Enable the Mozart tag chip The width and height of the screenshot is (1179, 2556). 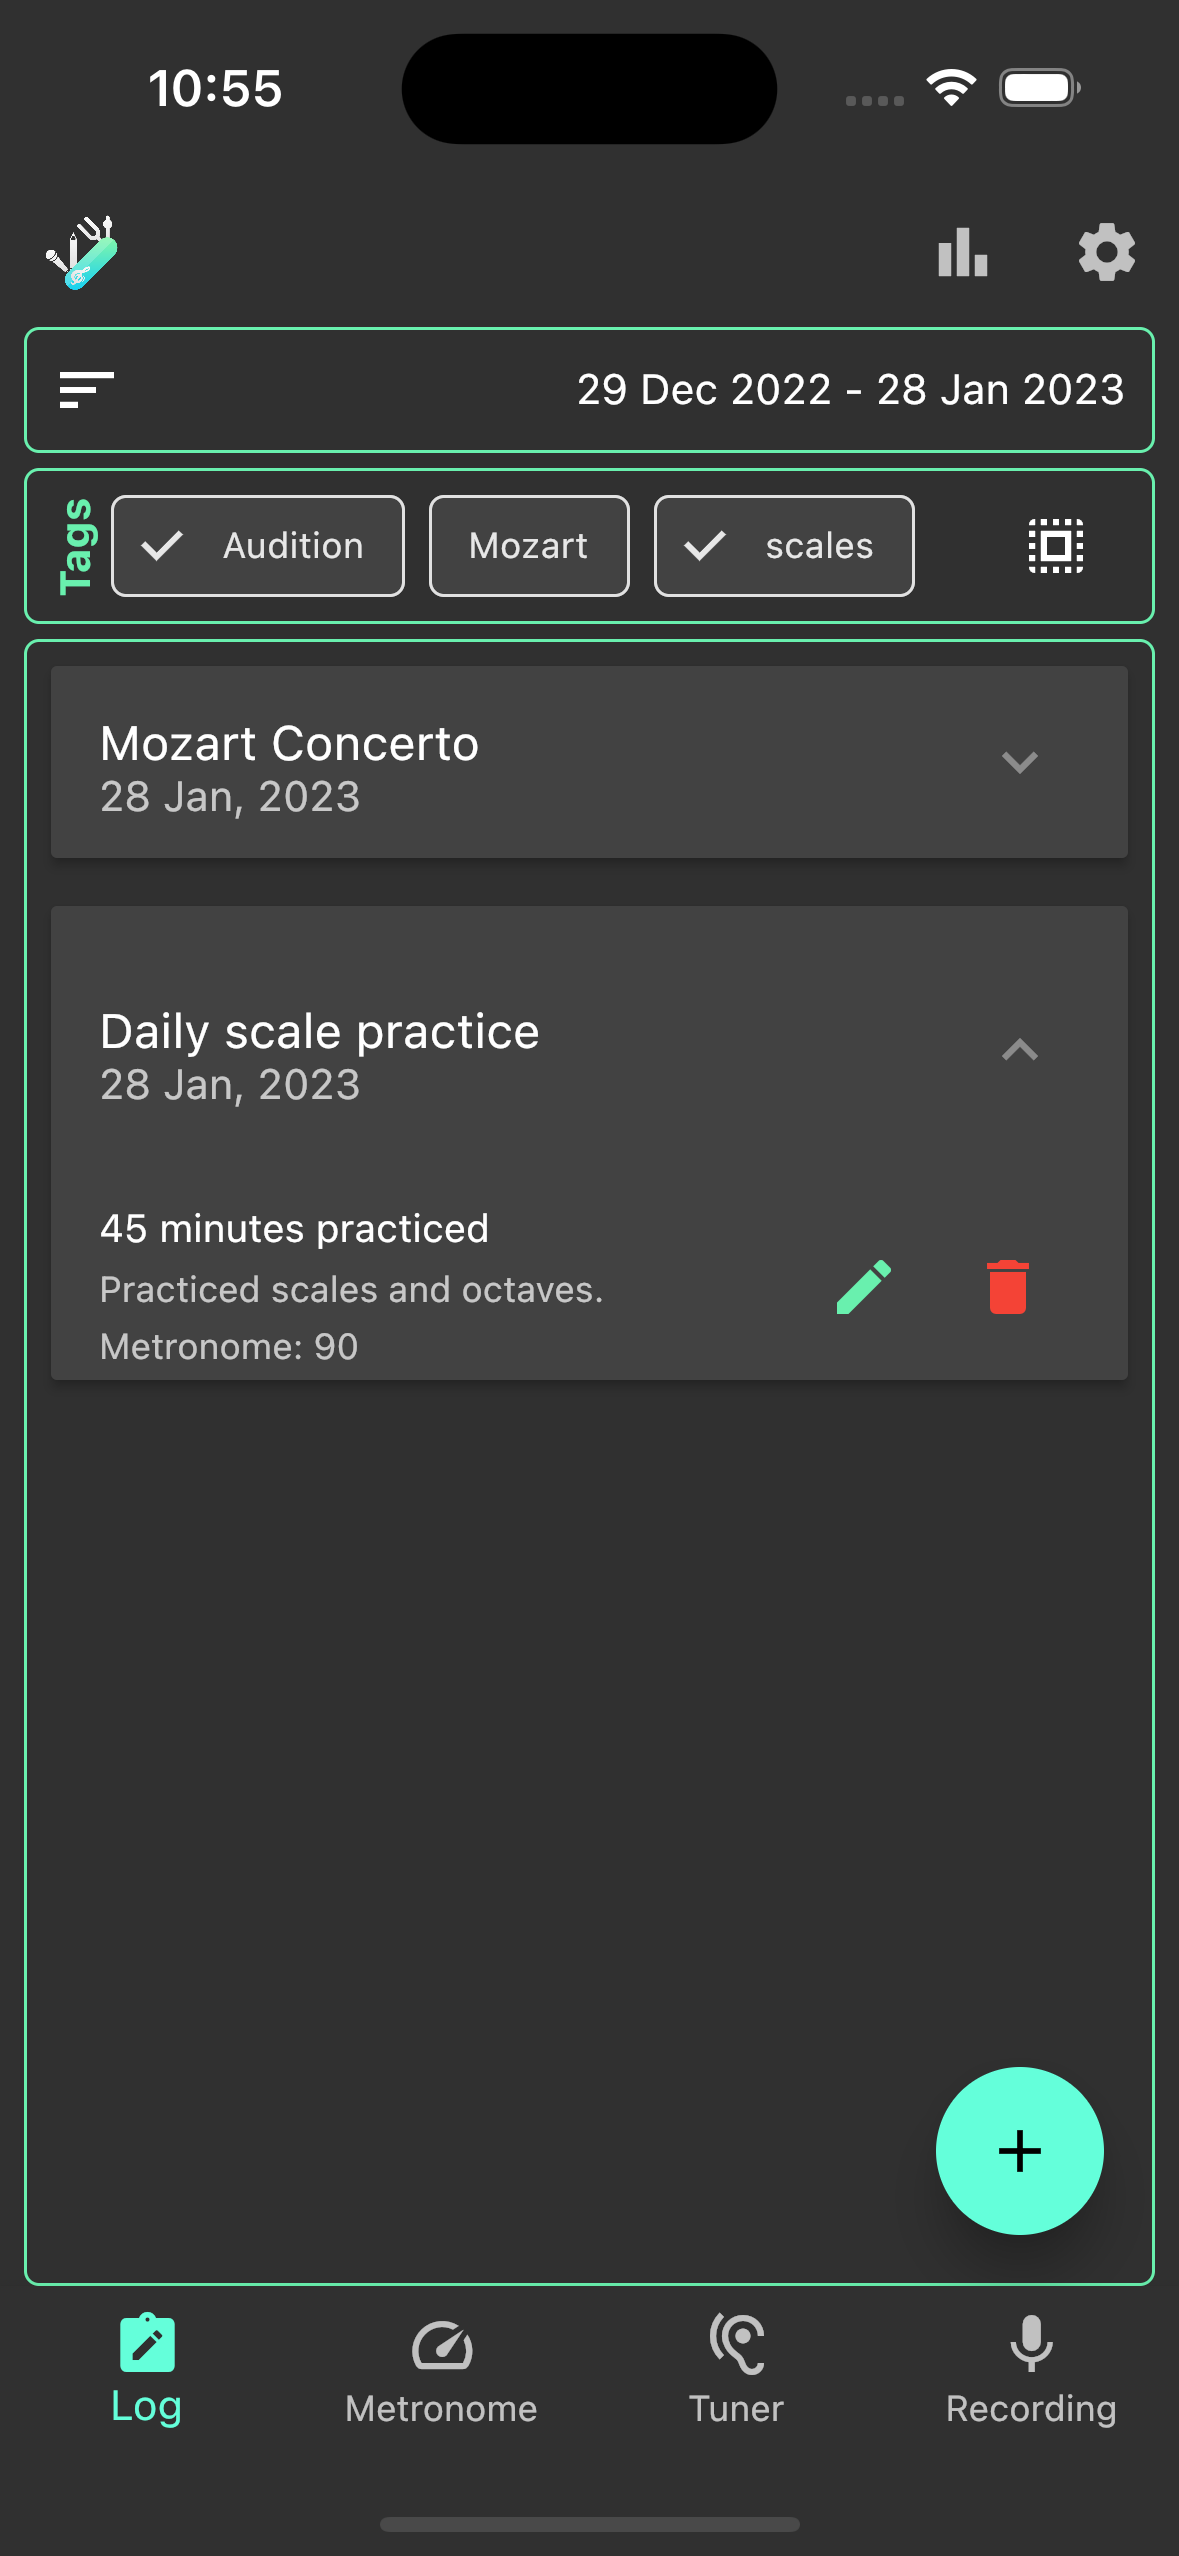(529, 546)
